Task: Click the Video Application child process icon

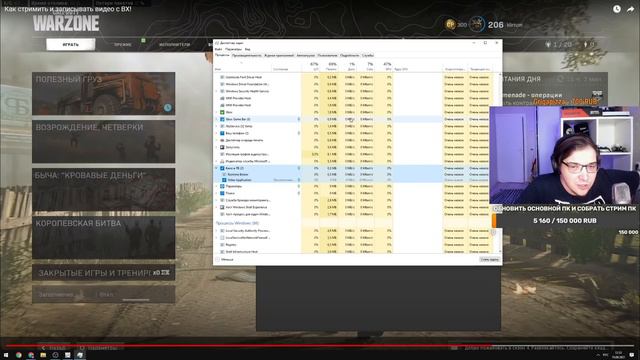Action: (x=224, y=180)
